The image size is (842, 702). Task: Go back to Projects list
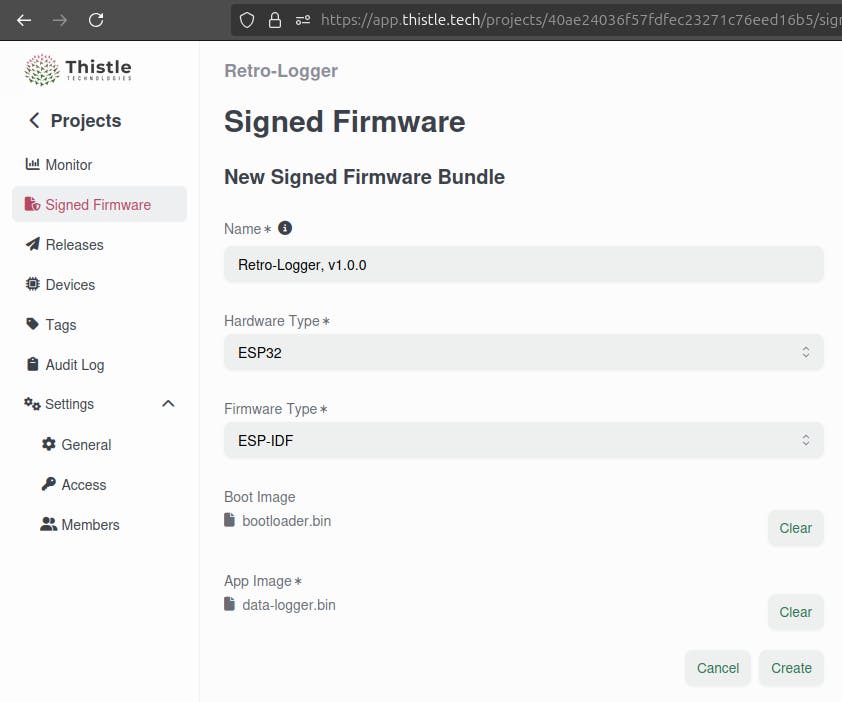[x=74, y=121]
